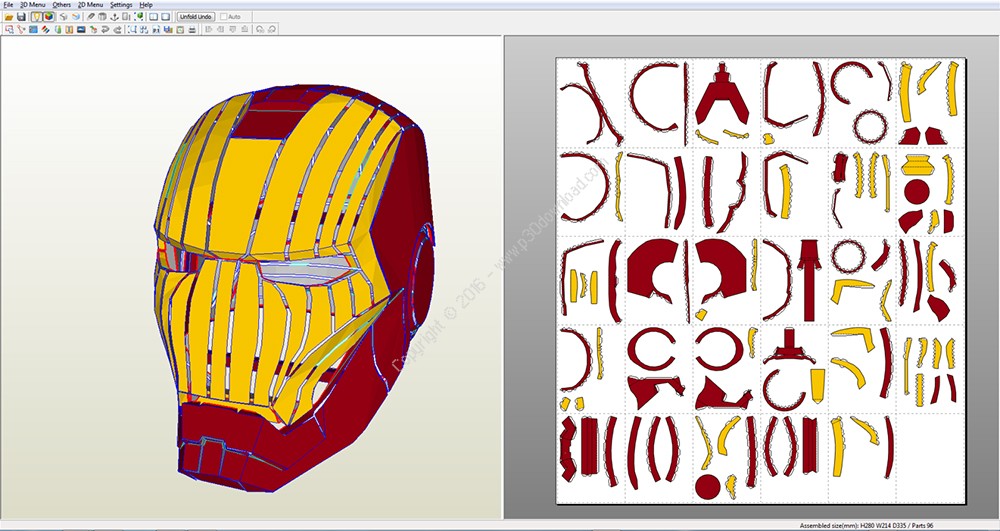Click the rotate clockwise gray icon
Screen dimensions: 1000x531
pos(272,29)
